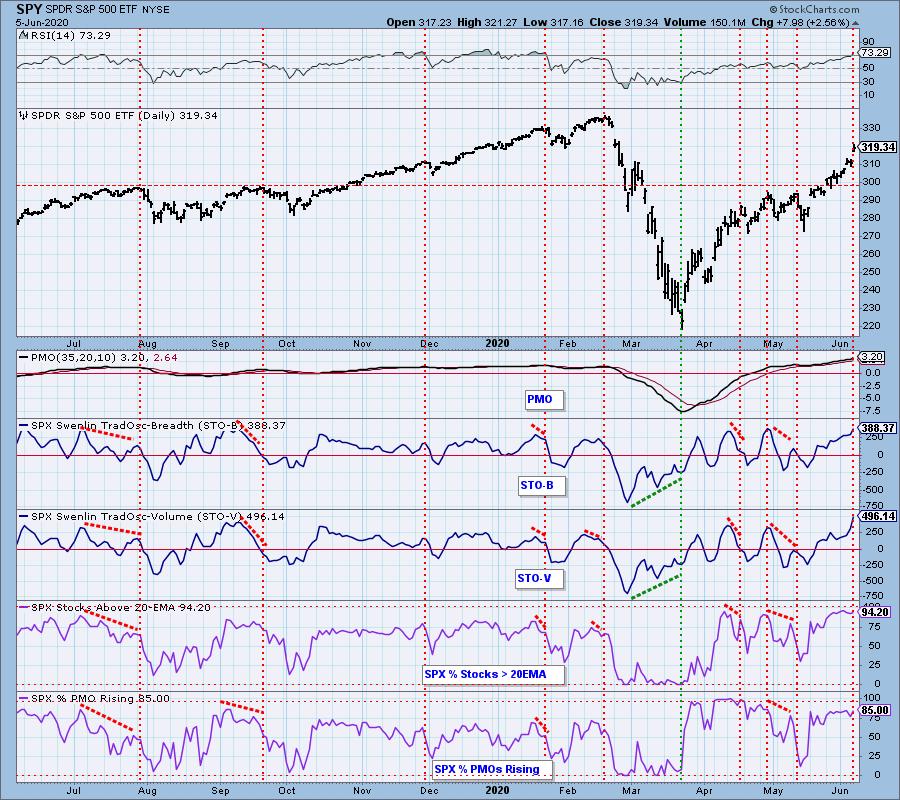Click the STO-V annotation box
This screenshot has width=900, height=800.
(538, 578)
